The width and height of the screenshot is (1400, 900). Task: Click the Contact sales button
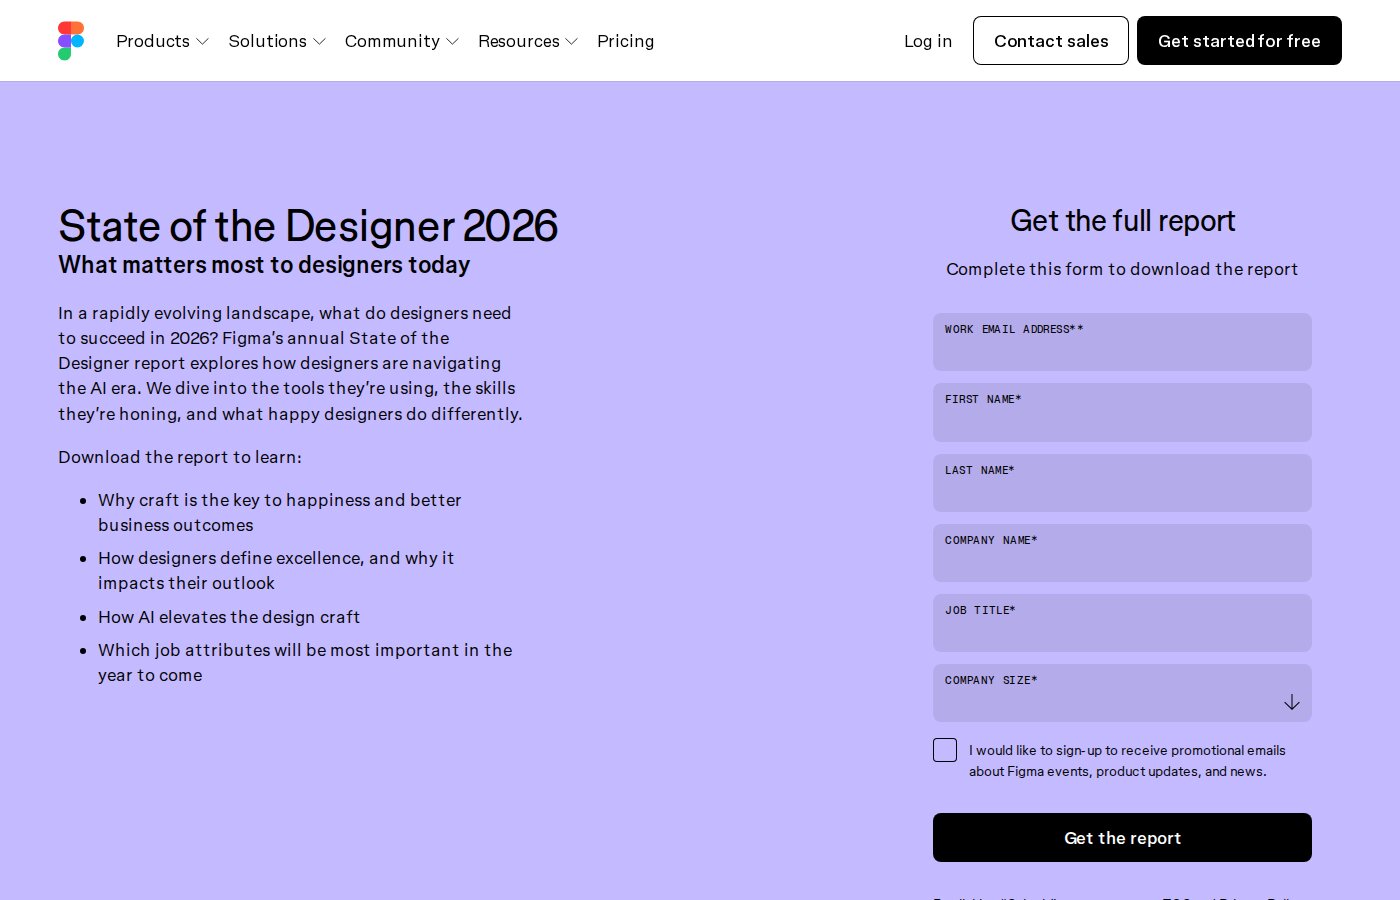(x=1051, y=41)
